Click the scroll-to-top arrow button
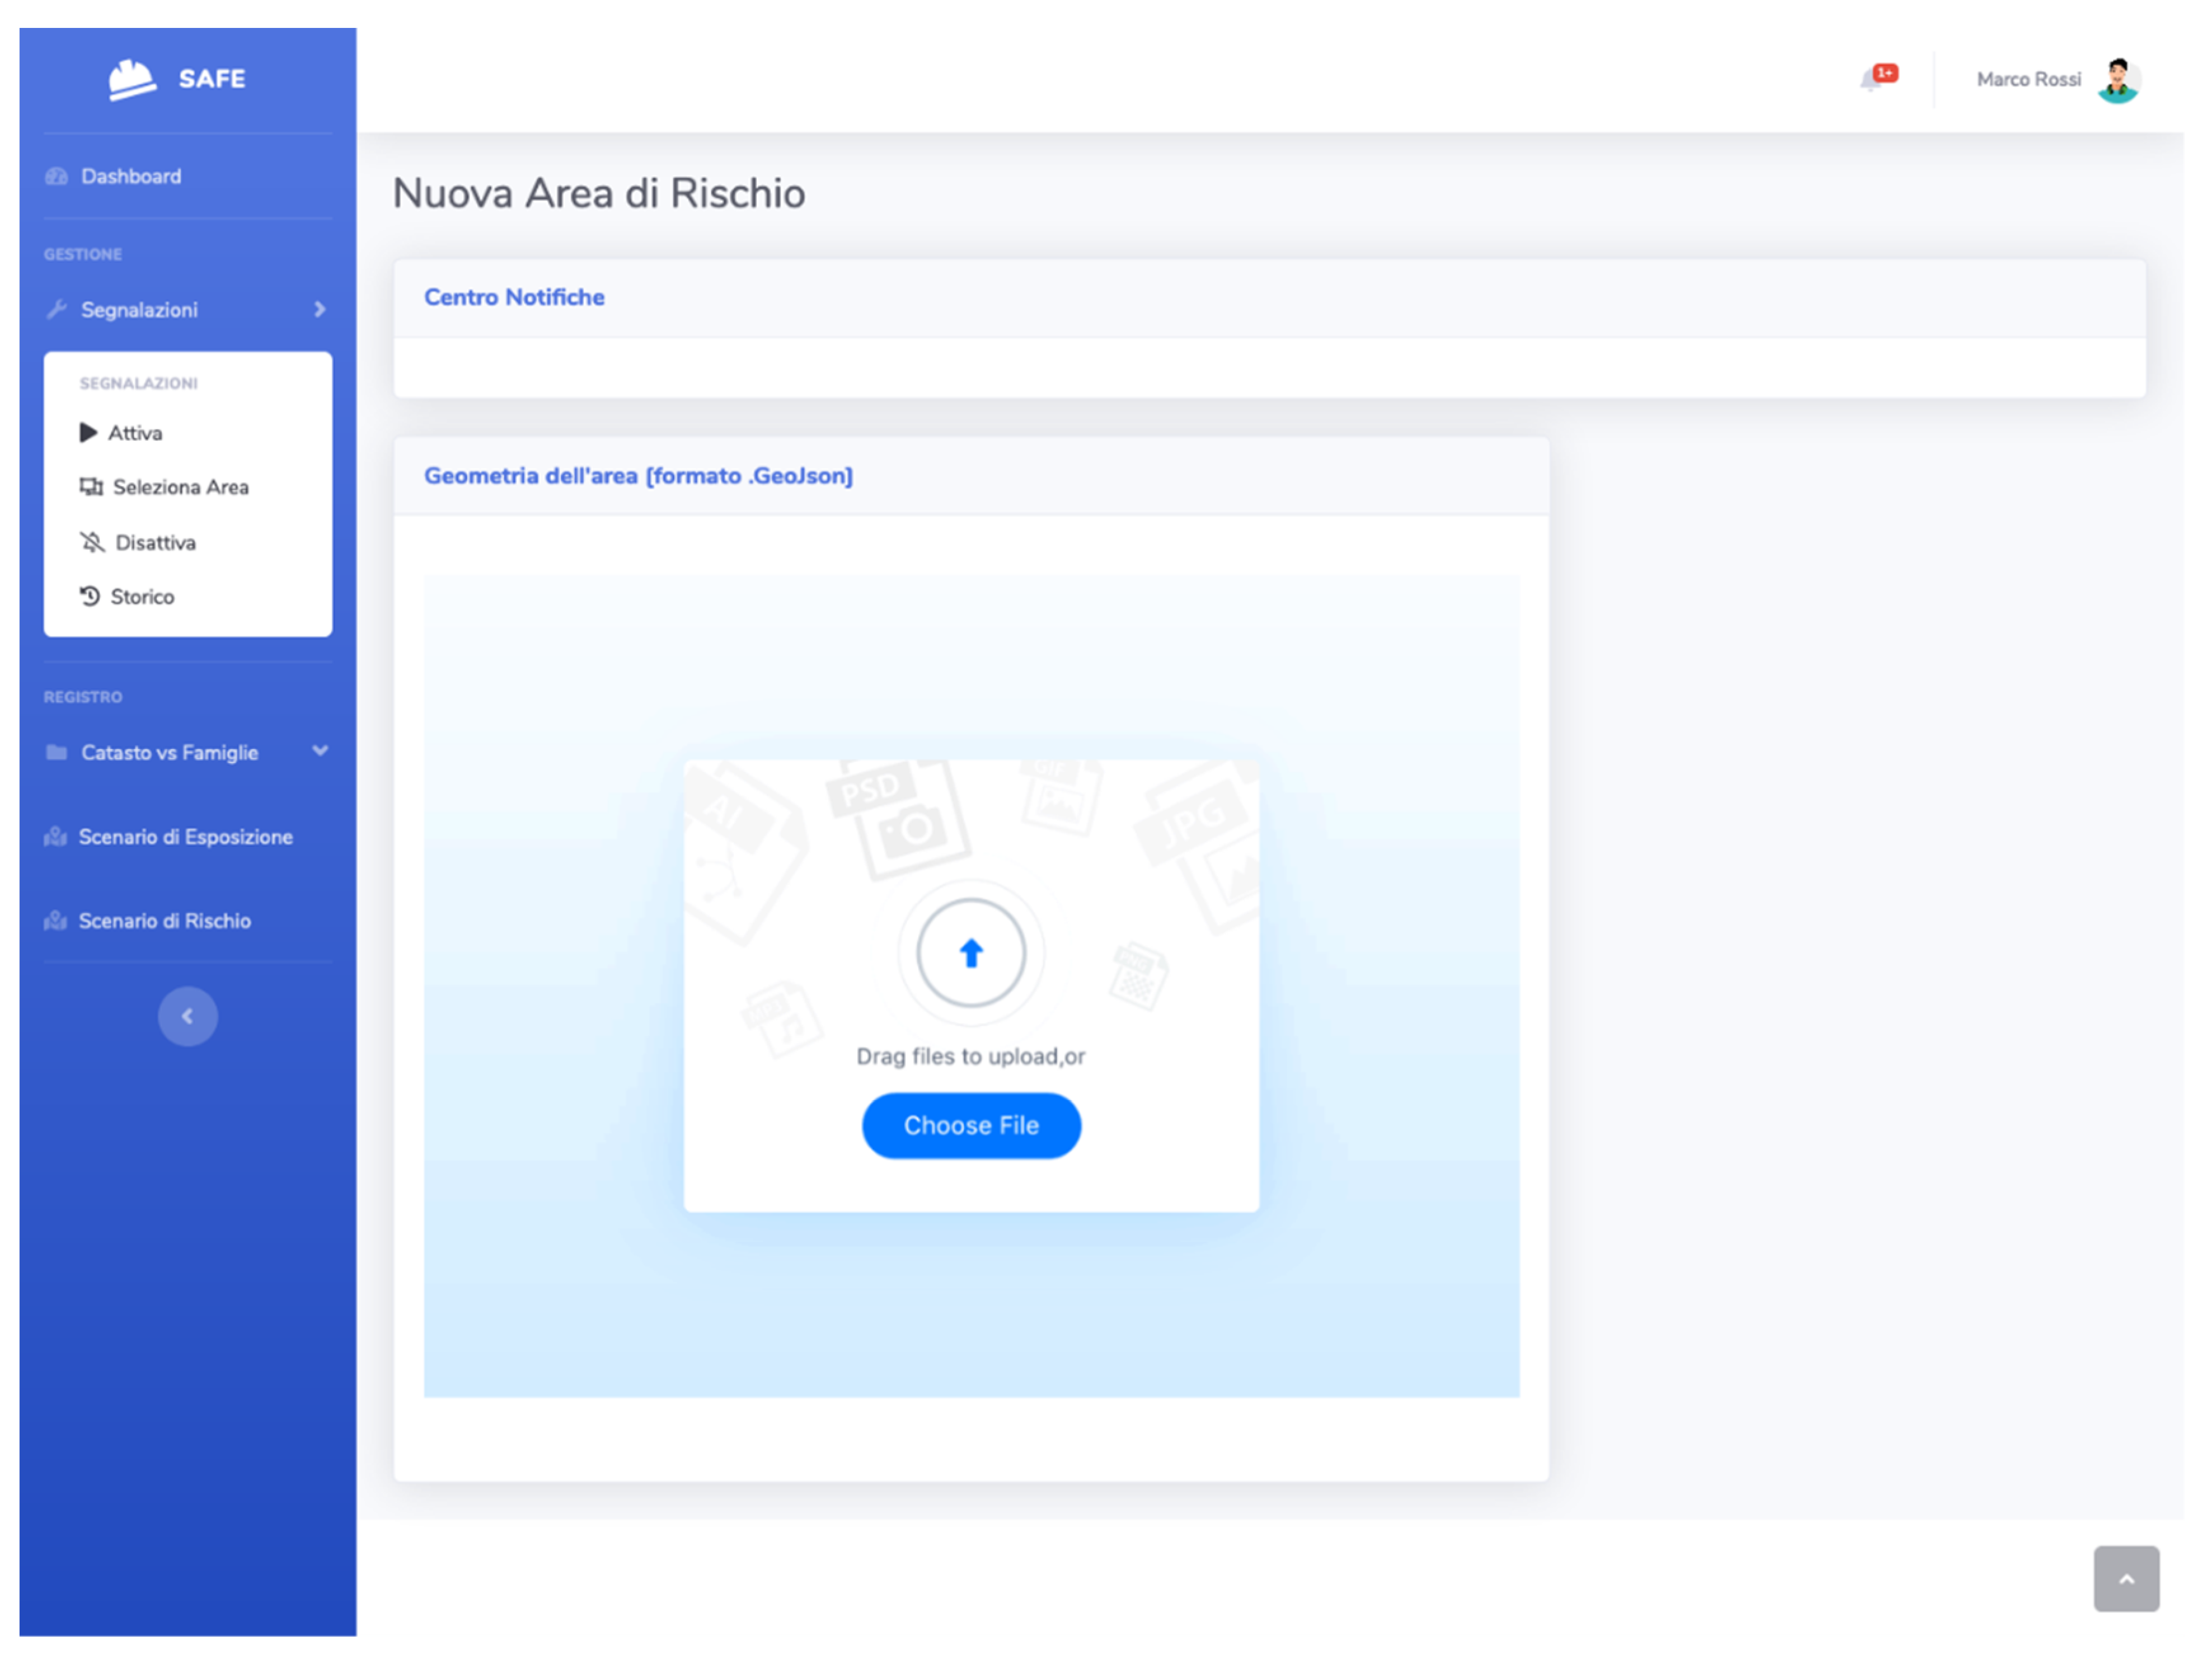2212x1671 pixels. [x=2126, y=1579]
